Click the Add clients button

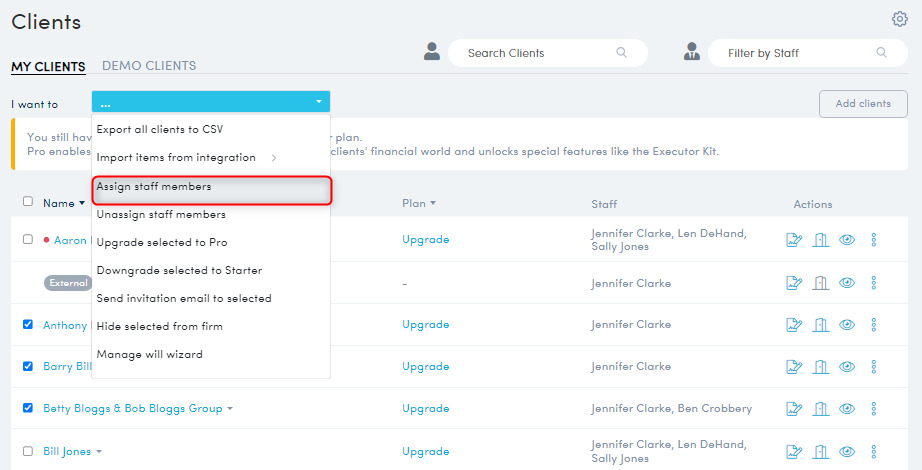tap(863, 104)
